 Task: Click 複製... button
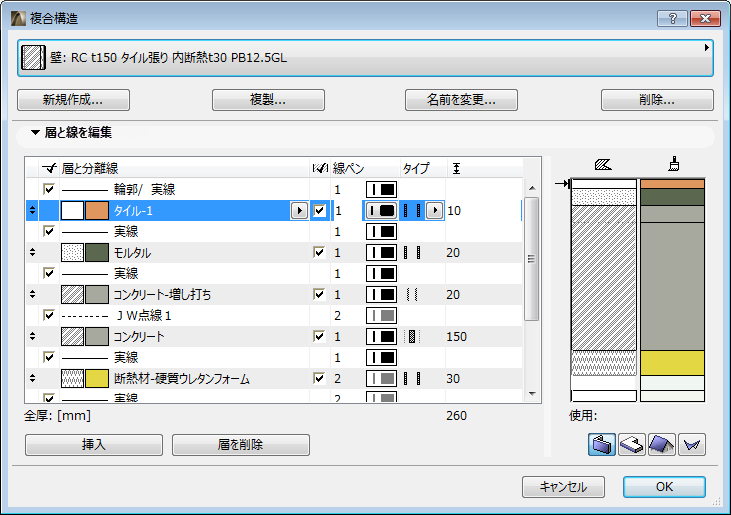(268, 100)
